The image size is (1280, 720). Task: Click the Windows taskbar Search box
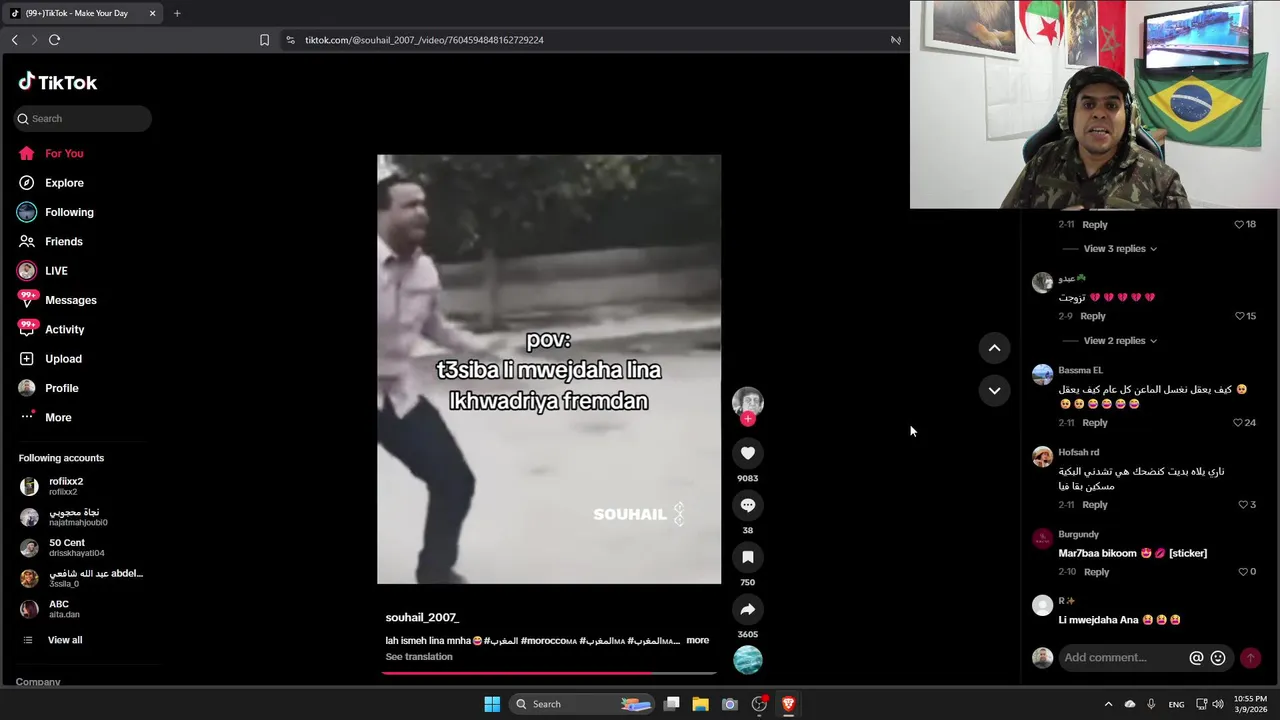coord(582,704)
